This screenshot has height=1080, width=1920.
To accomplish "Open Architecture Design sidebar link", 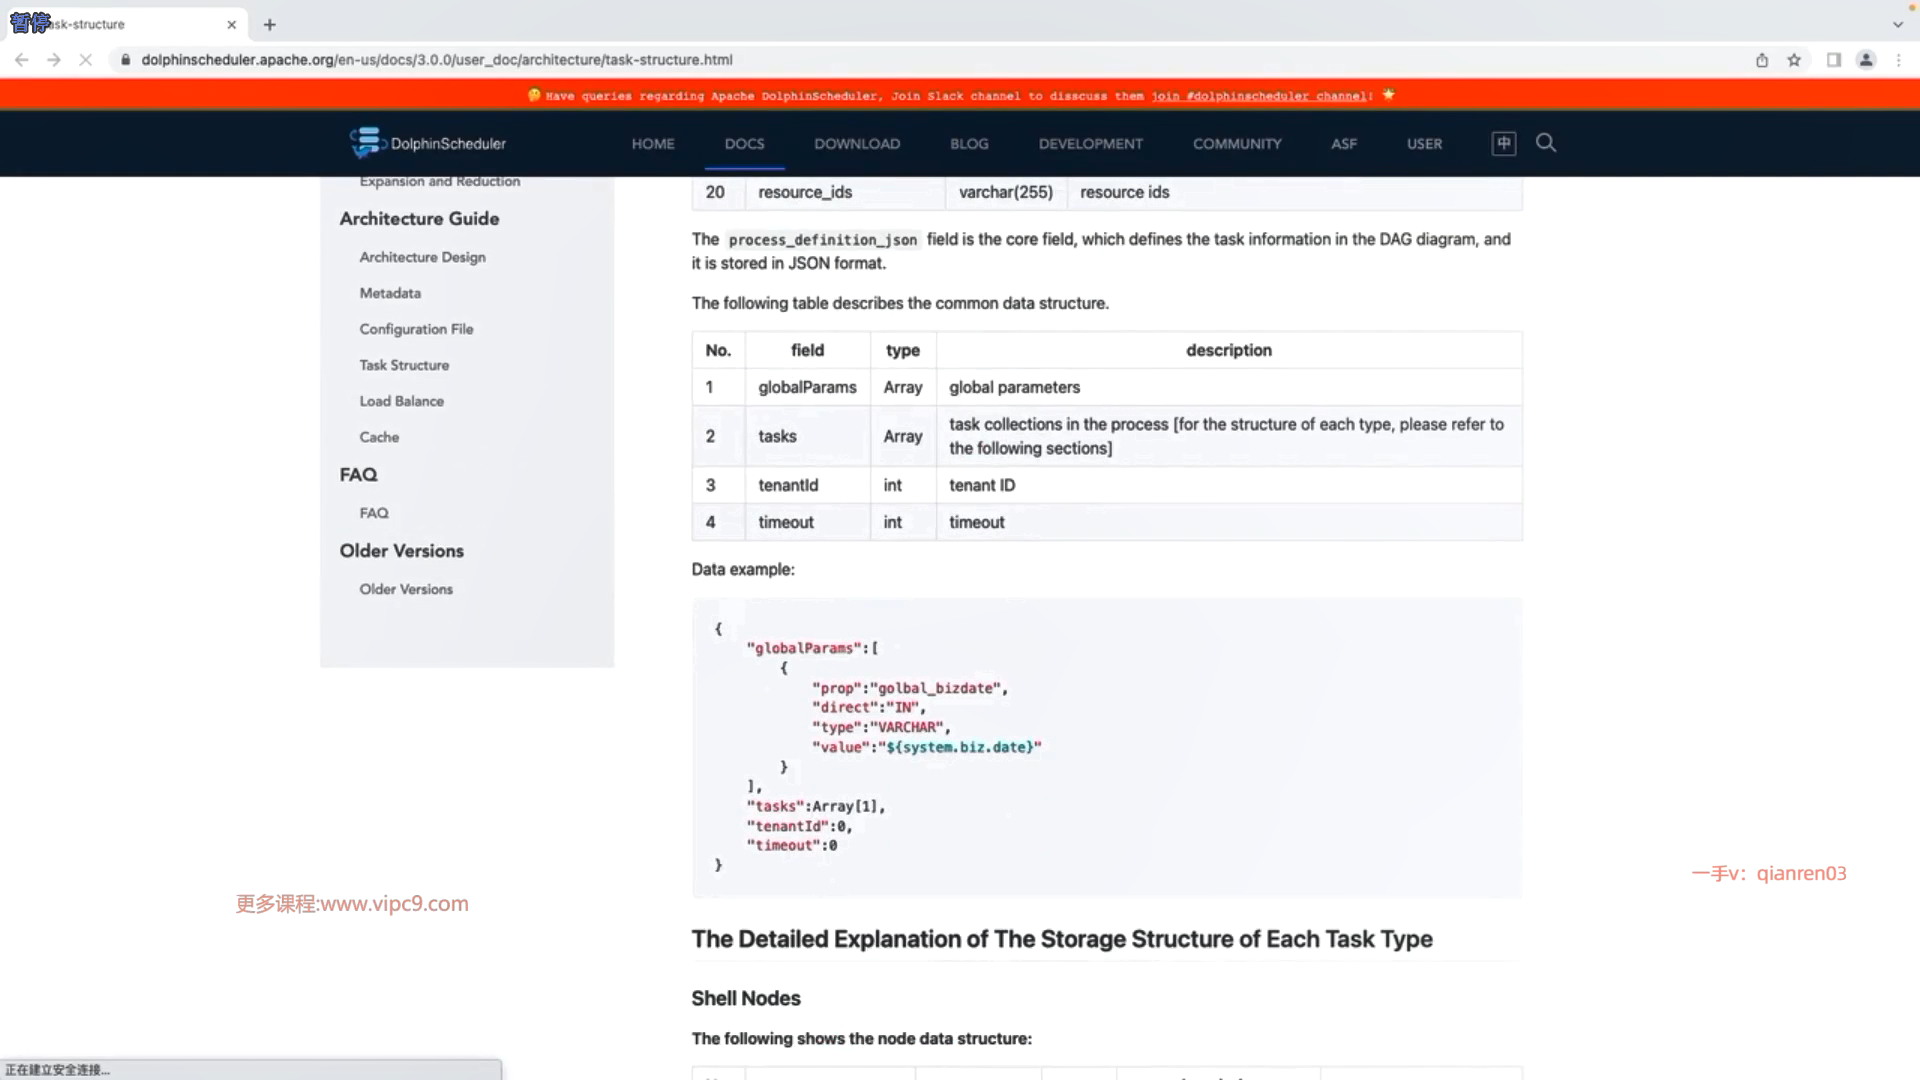I will [x=422, y=257].
